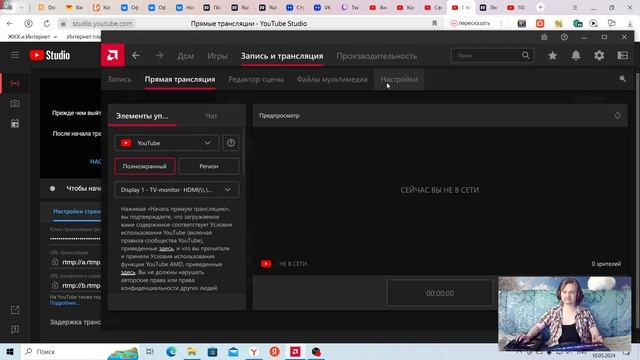Click the Подробнее link in YouTube Studio
Screen dimensions: 640x360
64,303
